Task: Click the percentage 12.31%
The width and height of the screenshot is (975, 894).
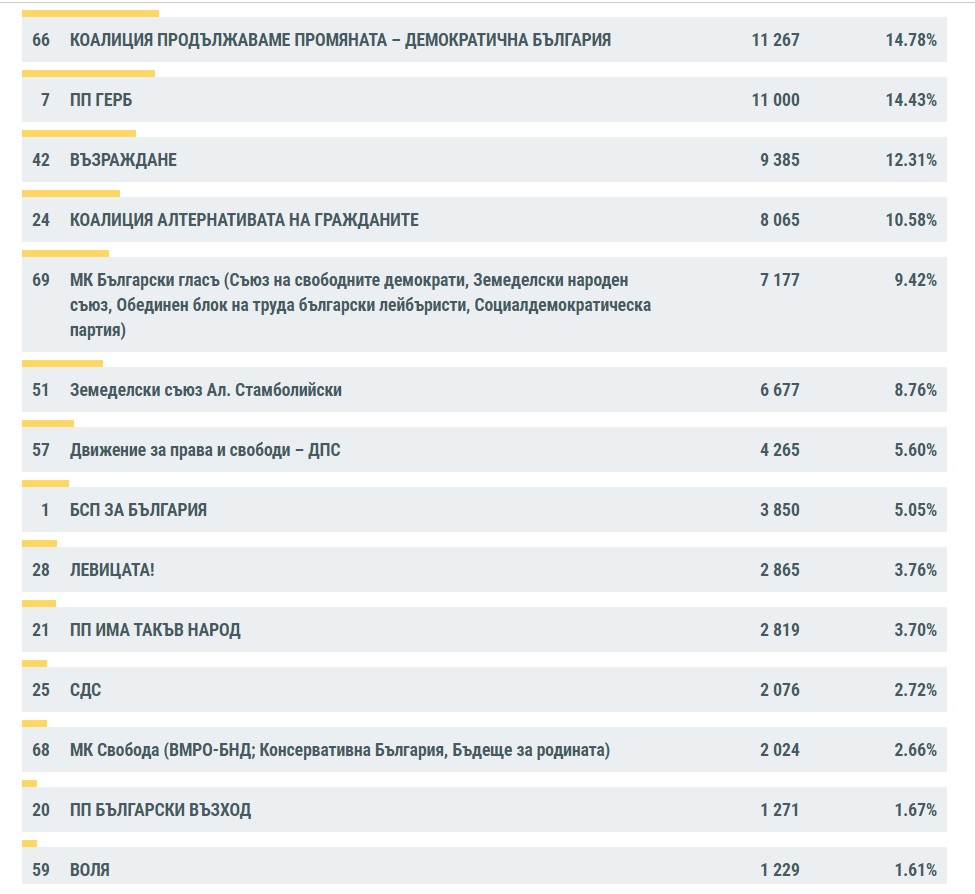Action: 911,160
